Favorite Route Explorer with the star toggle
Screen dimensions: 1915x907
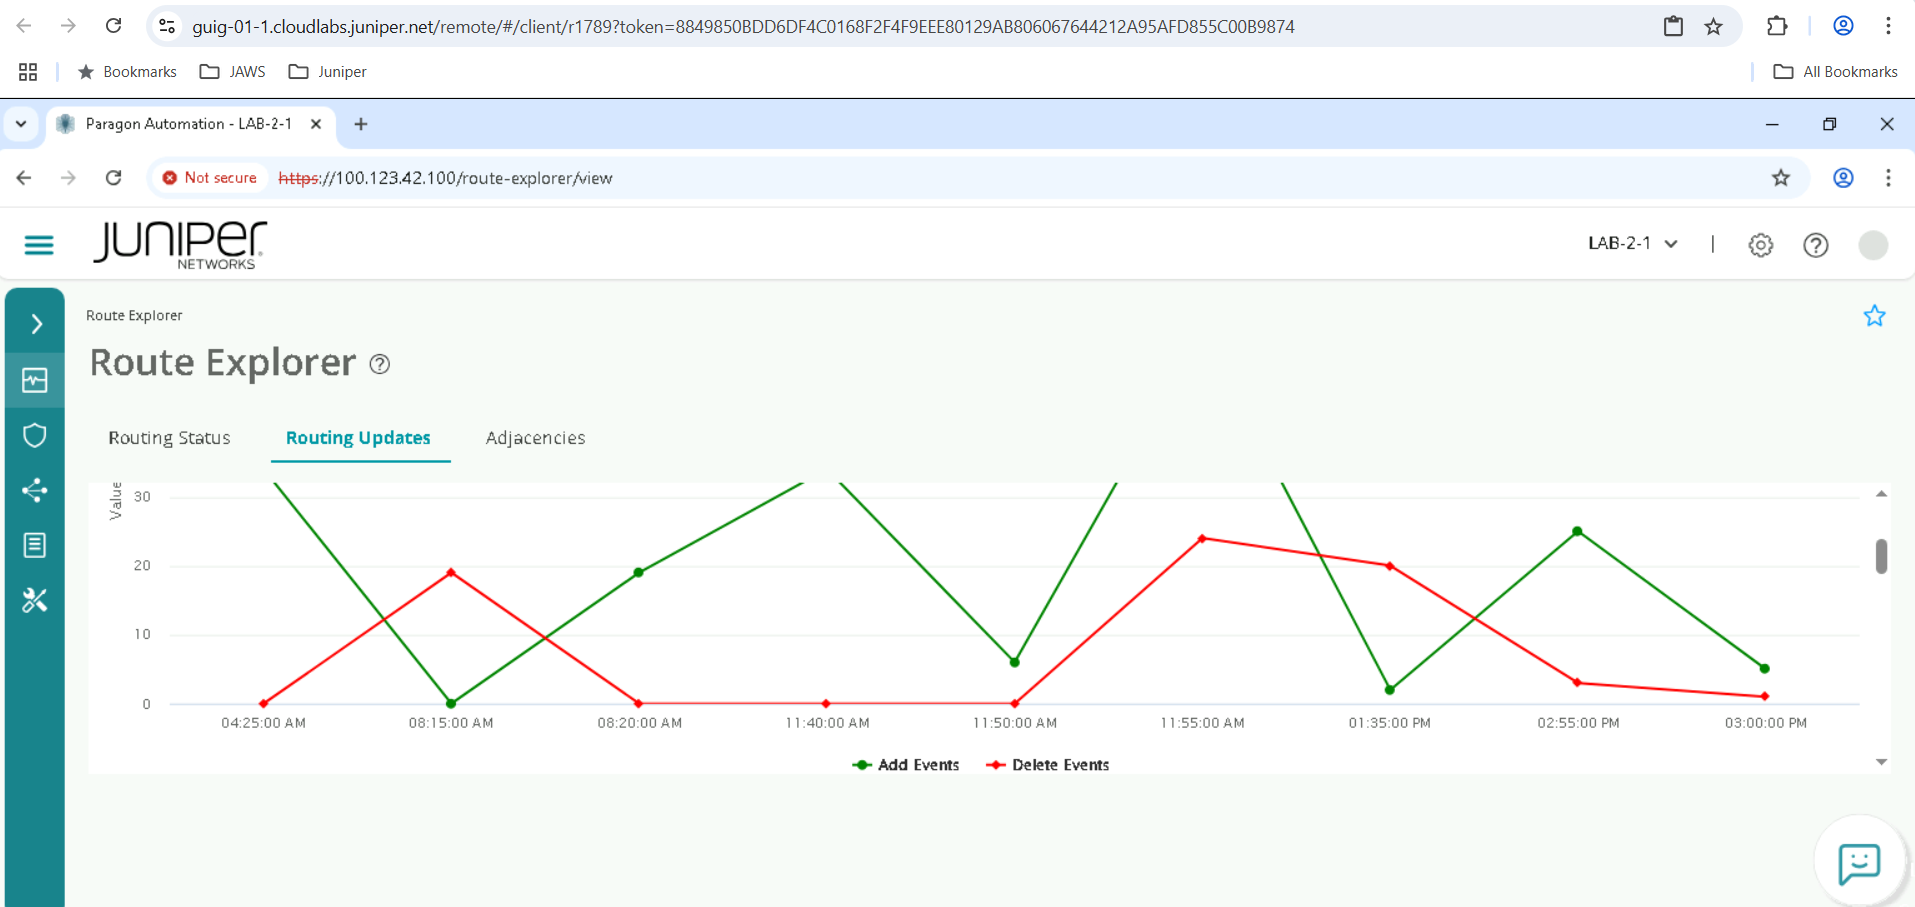point(1875,316)
